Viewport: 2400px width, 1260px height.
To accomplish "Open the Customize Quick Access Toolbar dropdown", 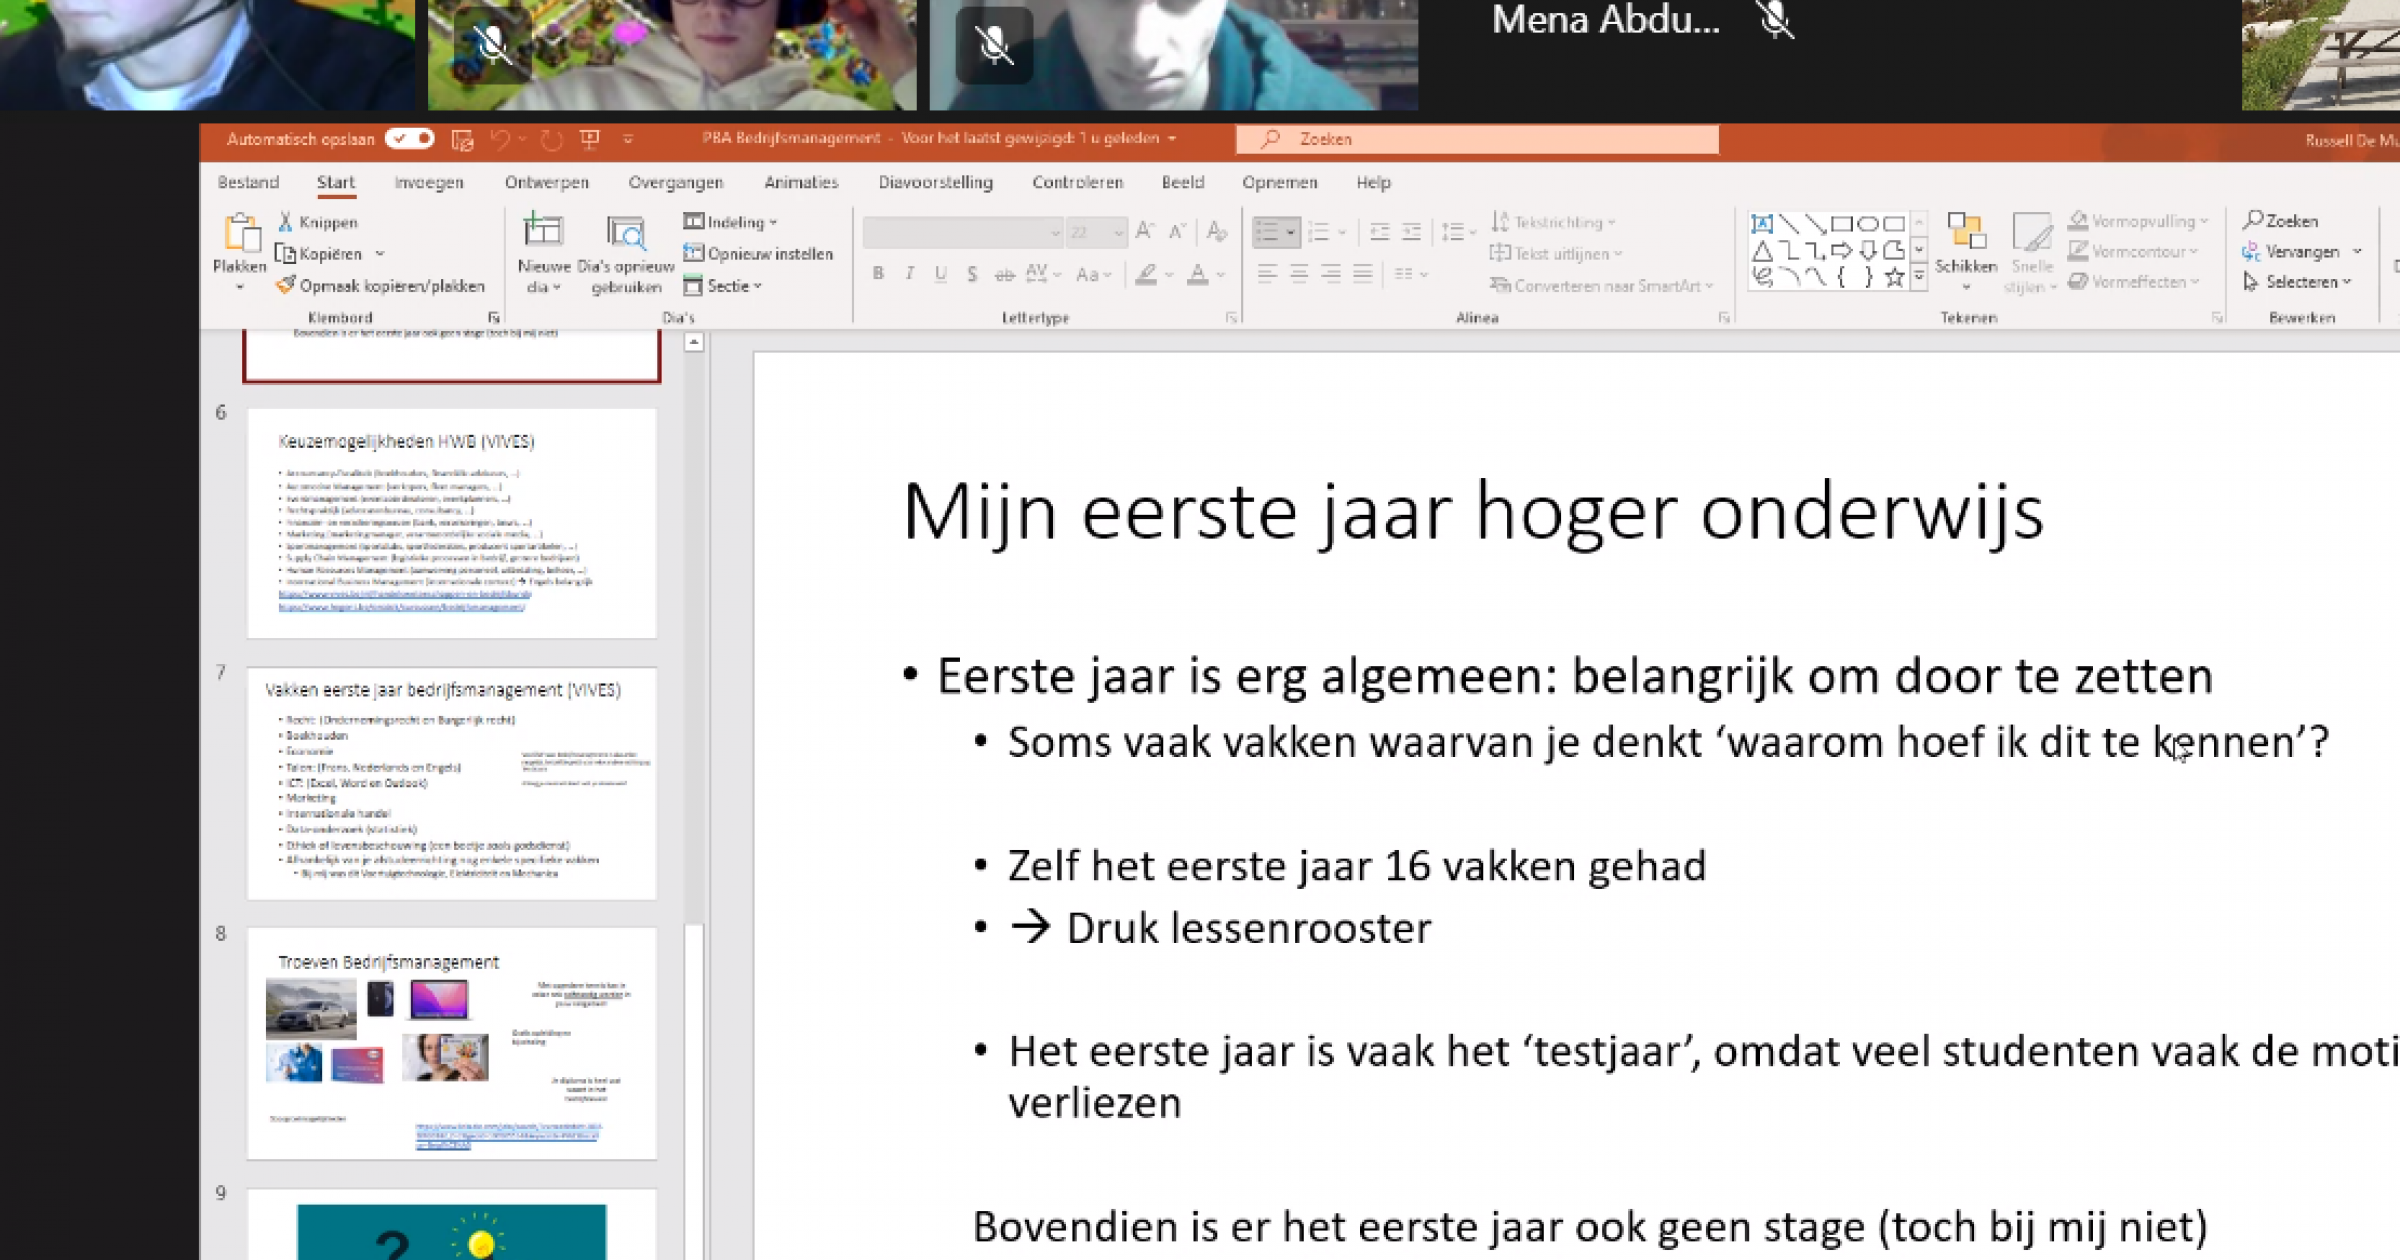I will (628, 140).
